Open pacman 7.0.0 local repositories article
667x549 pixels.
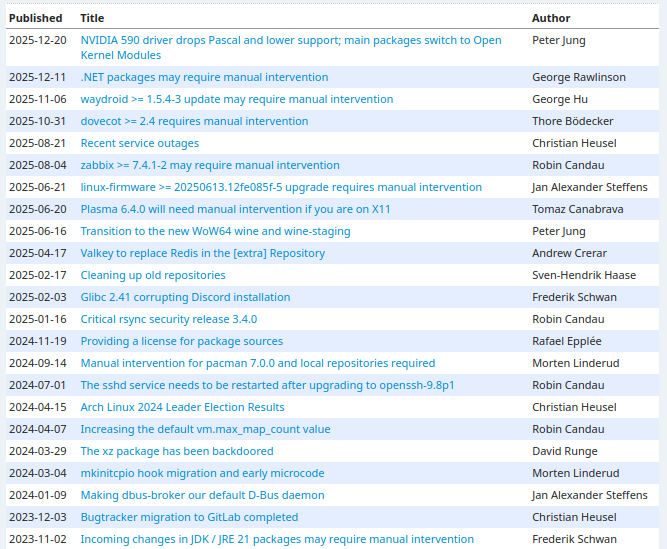tap(258, 364)
